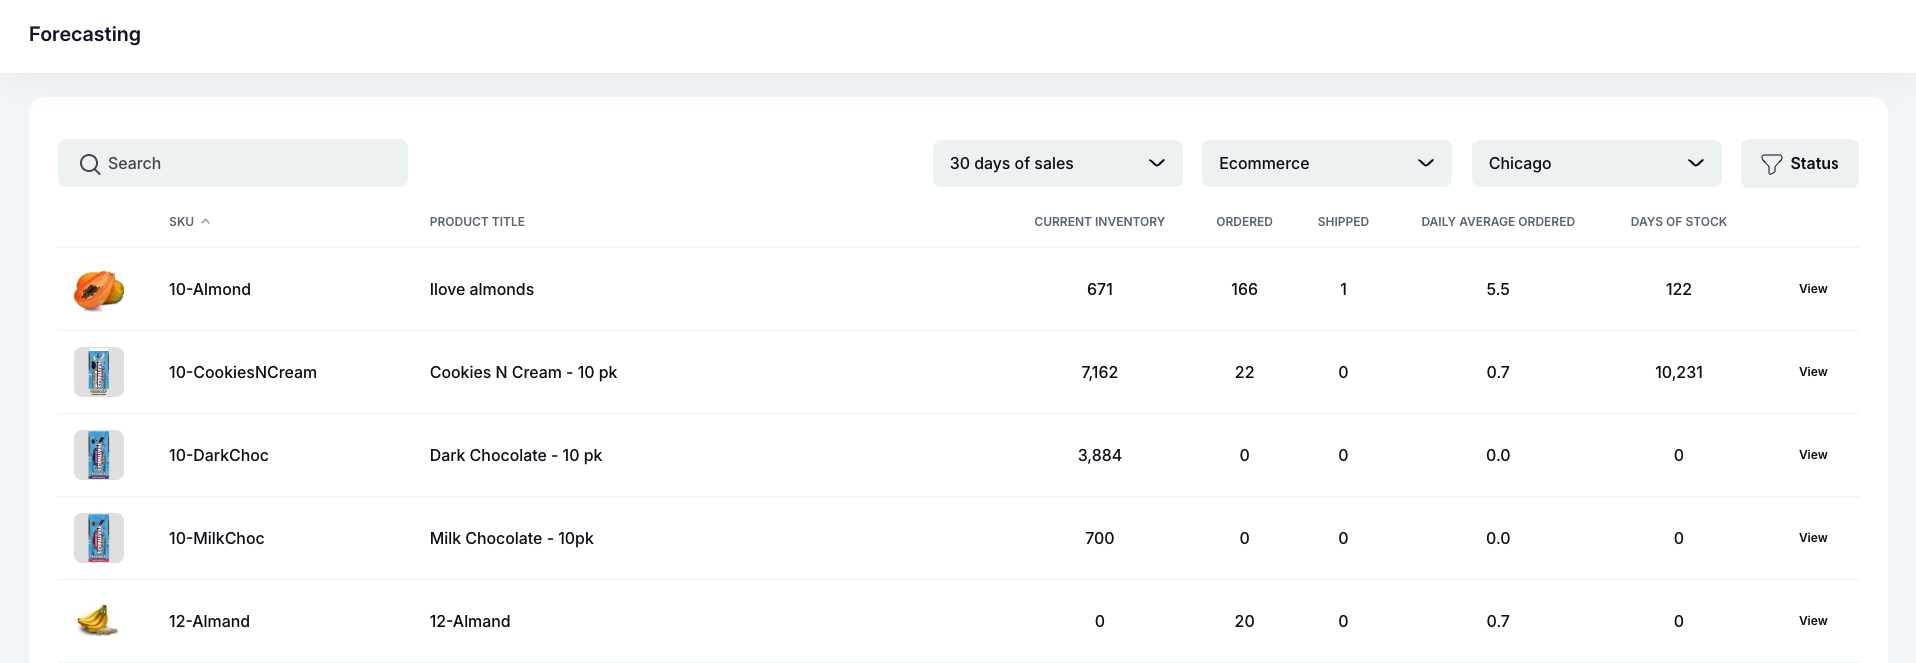1916x663 pixels.
Task: Select the 10-MilkChoc product image
Action: pyautogui.click(x=99, y=538)
